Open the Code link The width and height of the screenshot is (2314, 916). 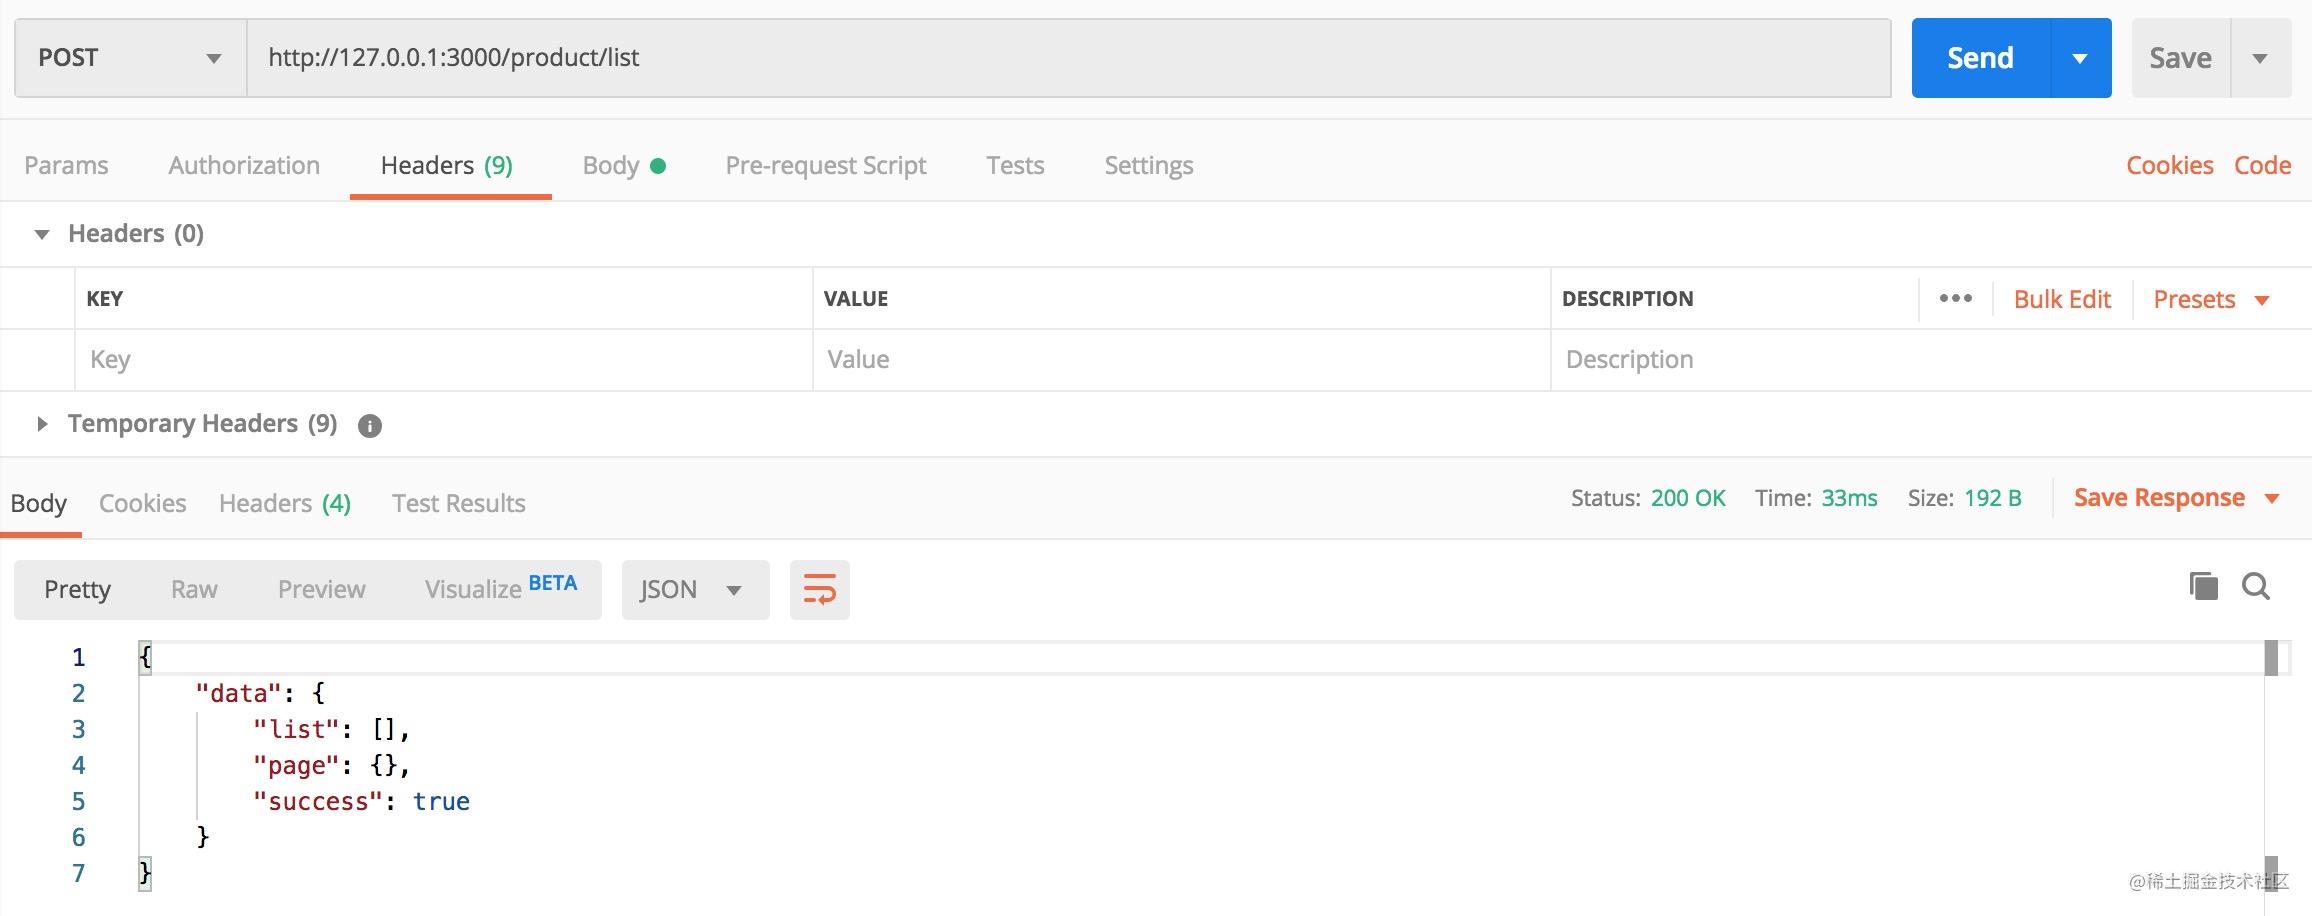[x=2262, y=165]
